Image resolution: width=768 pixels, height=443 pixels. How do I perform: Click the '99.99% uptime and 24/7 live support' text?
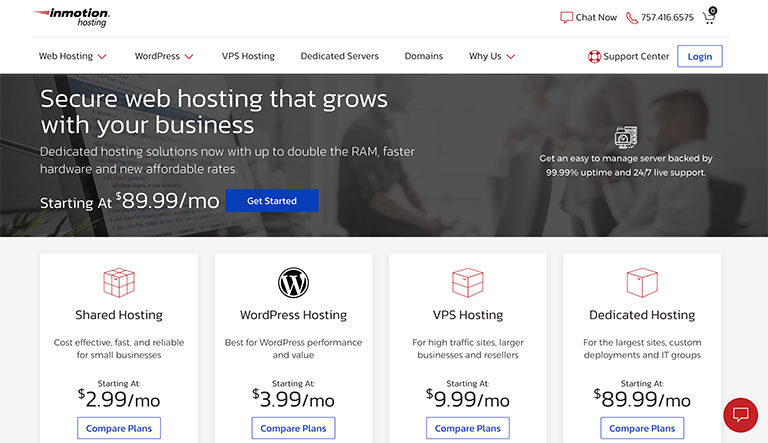click(x=626, y=172)
